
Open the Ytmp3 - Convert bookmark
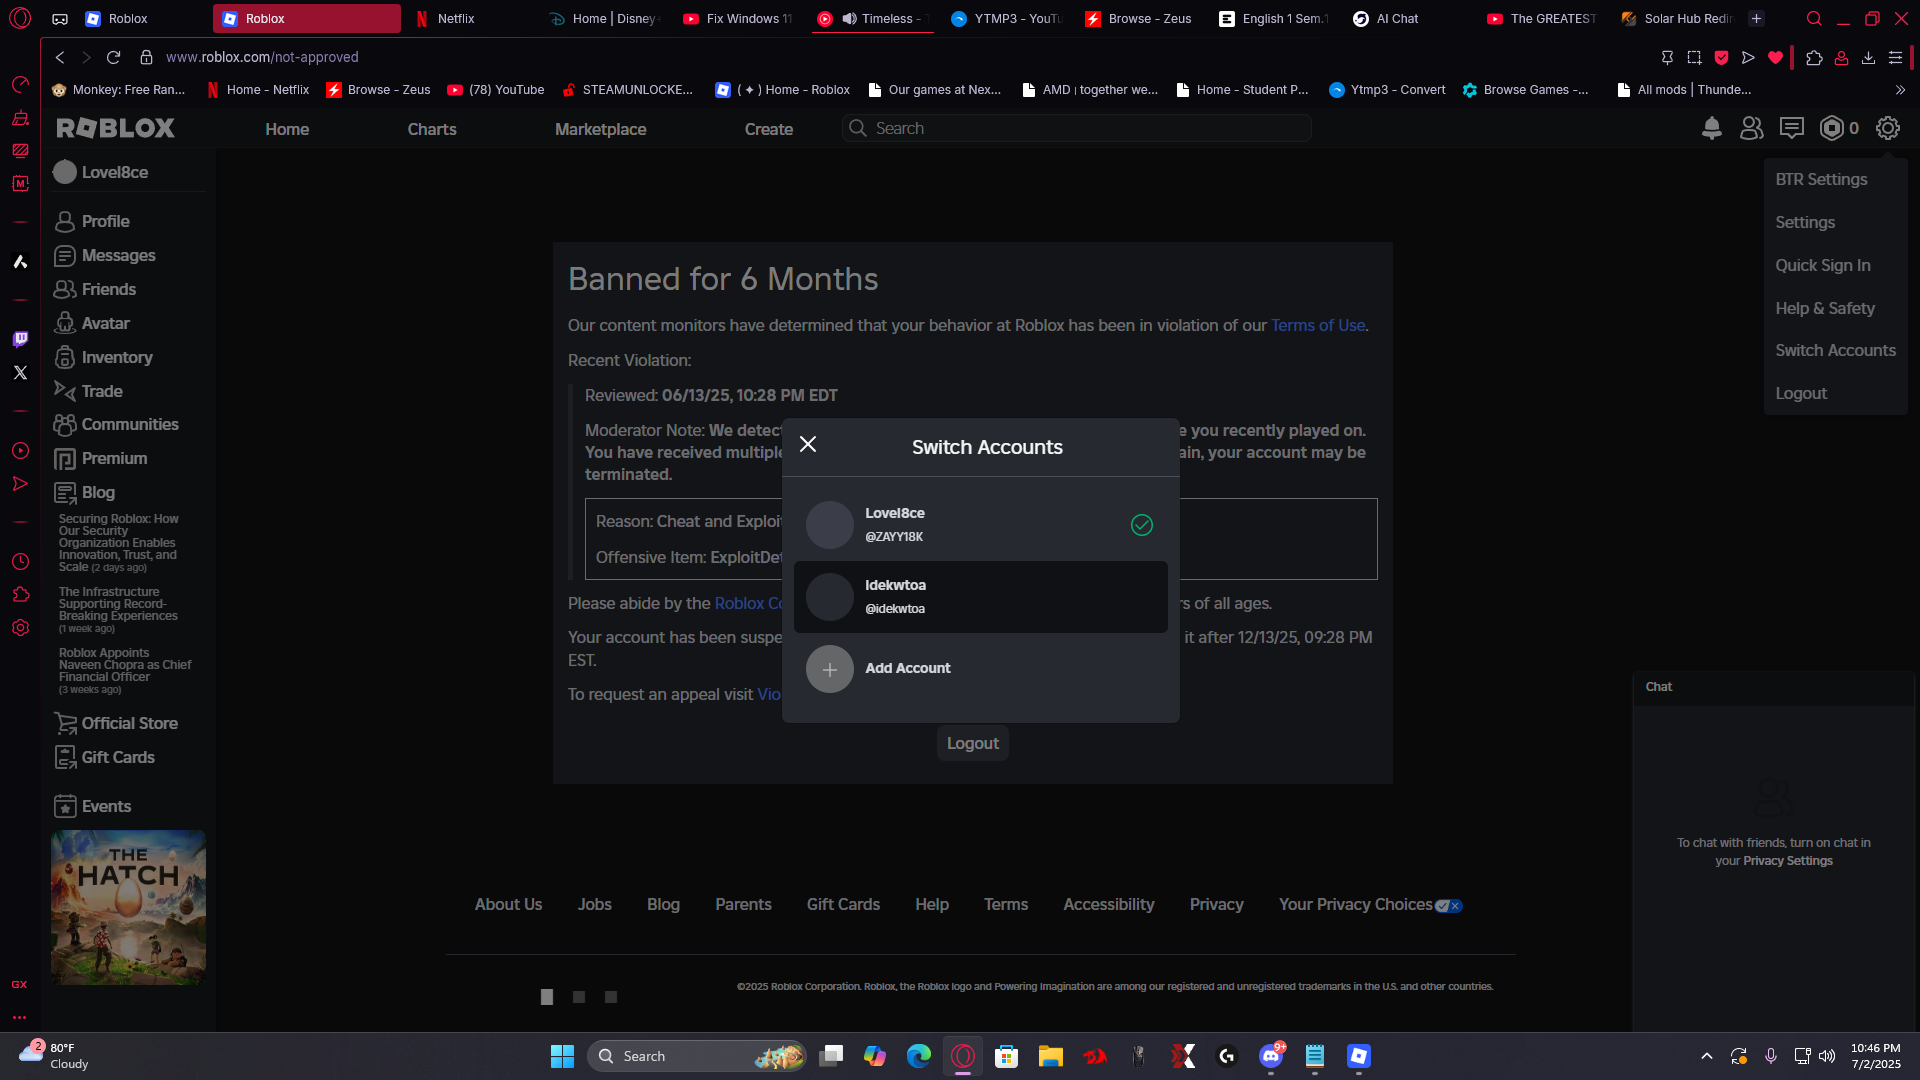(1387, 90)
